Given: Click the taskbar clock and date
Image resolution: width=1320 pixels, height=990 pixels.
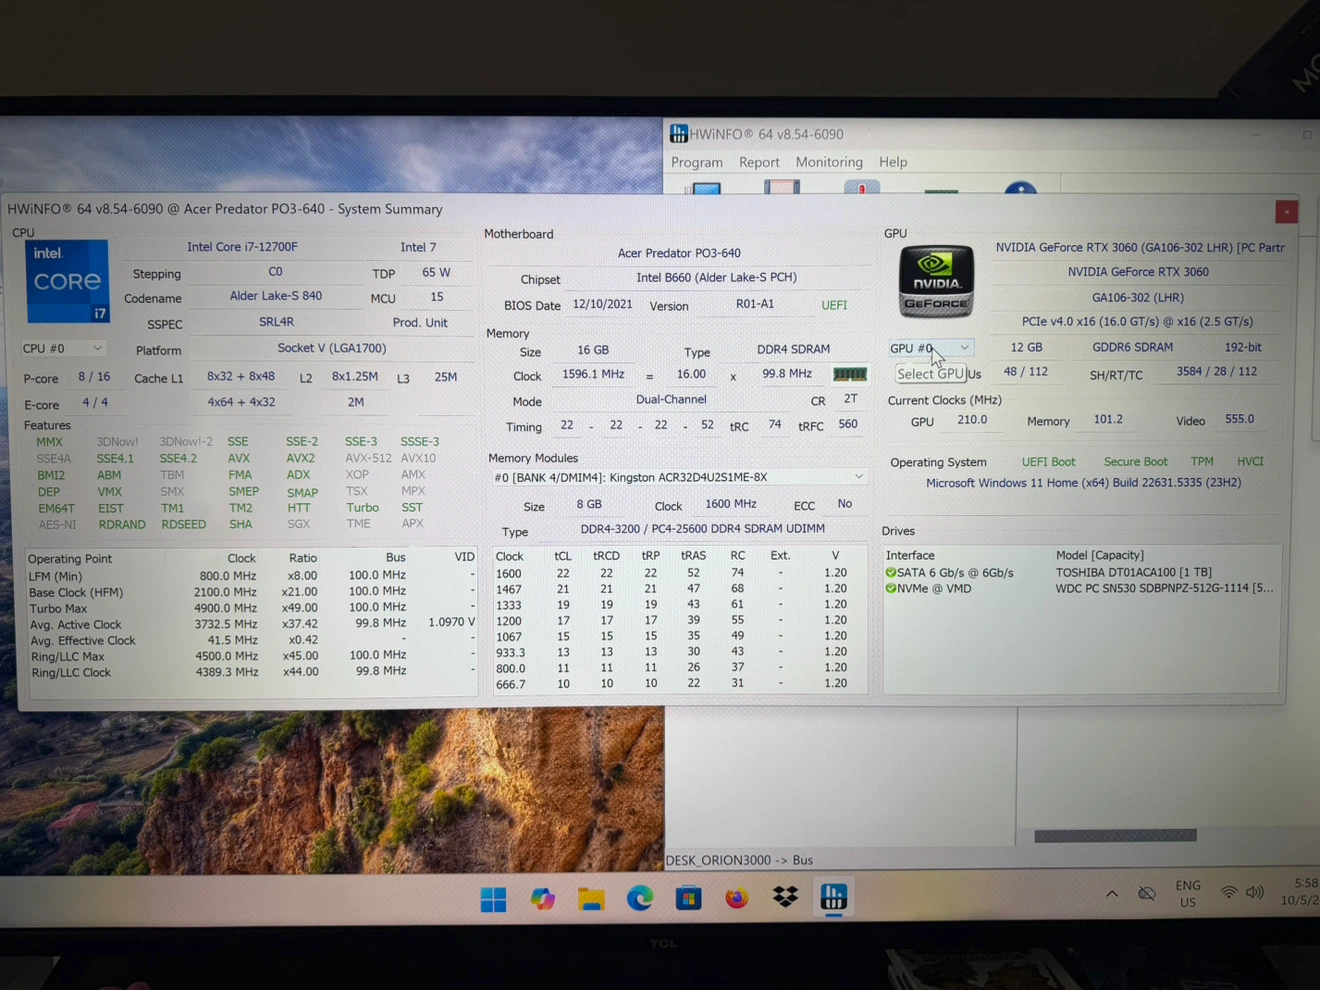Looking at the screenshot, I should tap(1300, 892).
